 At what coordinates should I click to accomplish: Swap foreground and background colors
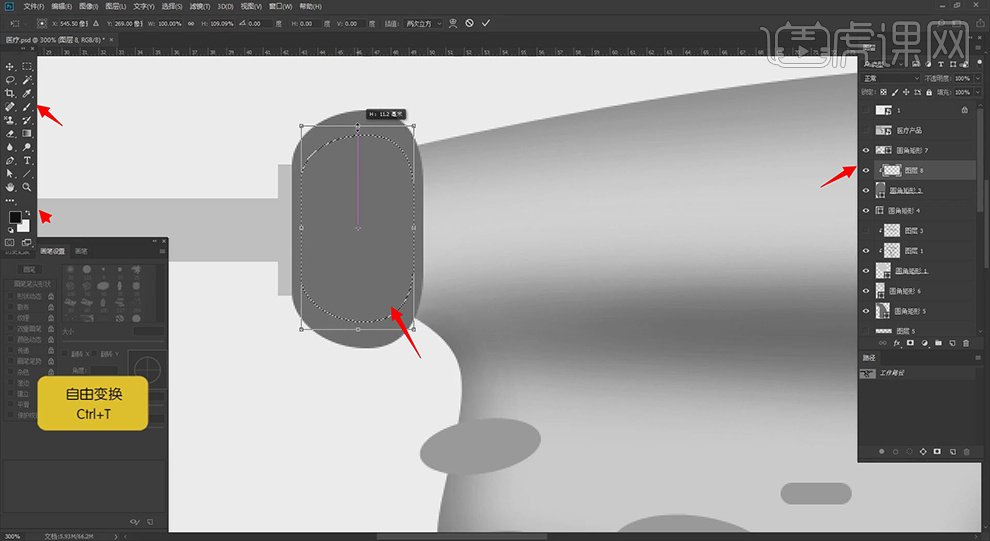27,214
